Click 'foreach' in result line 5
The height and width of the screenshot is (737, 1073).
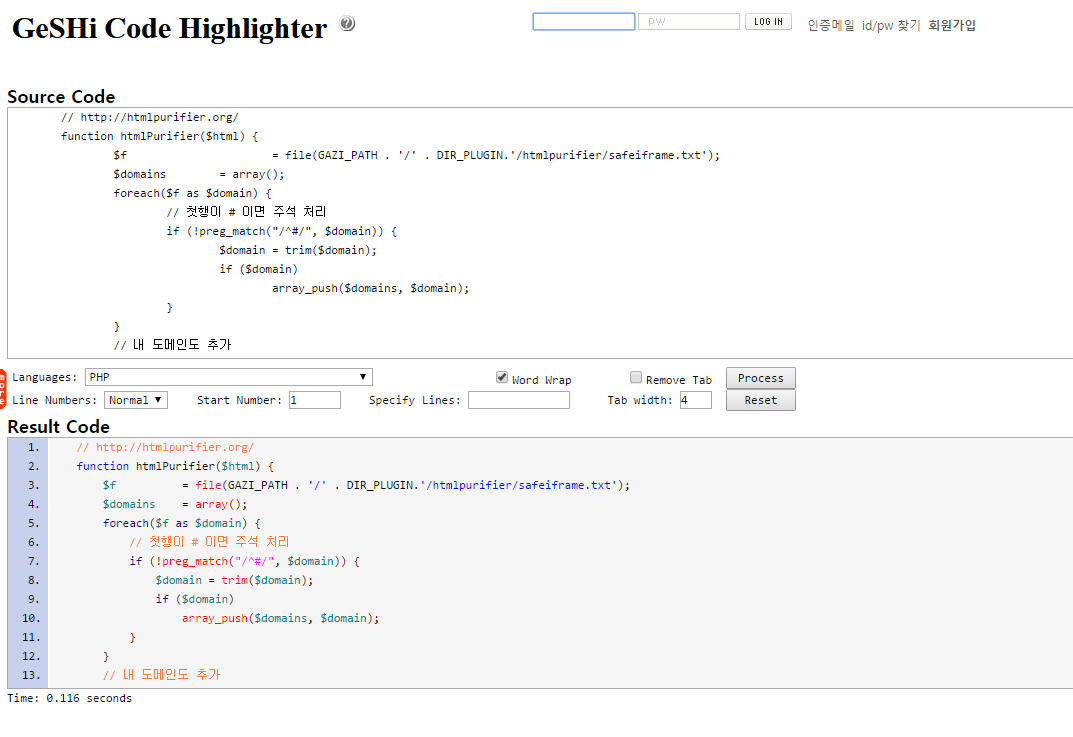click(125, 523)
